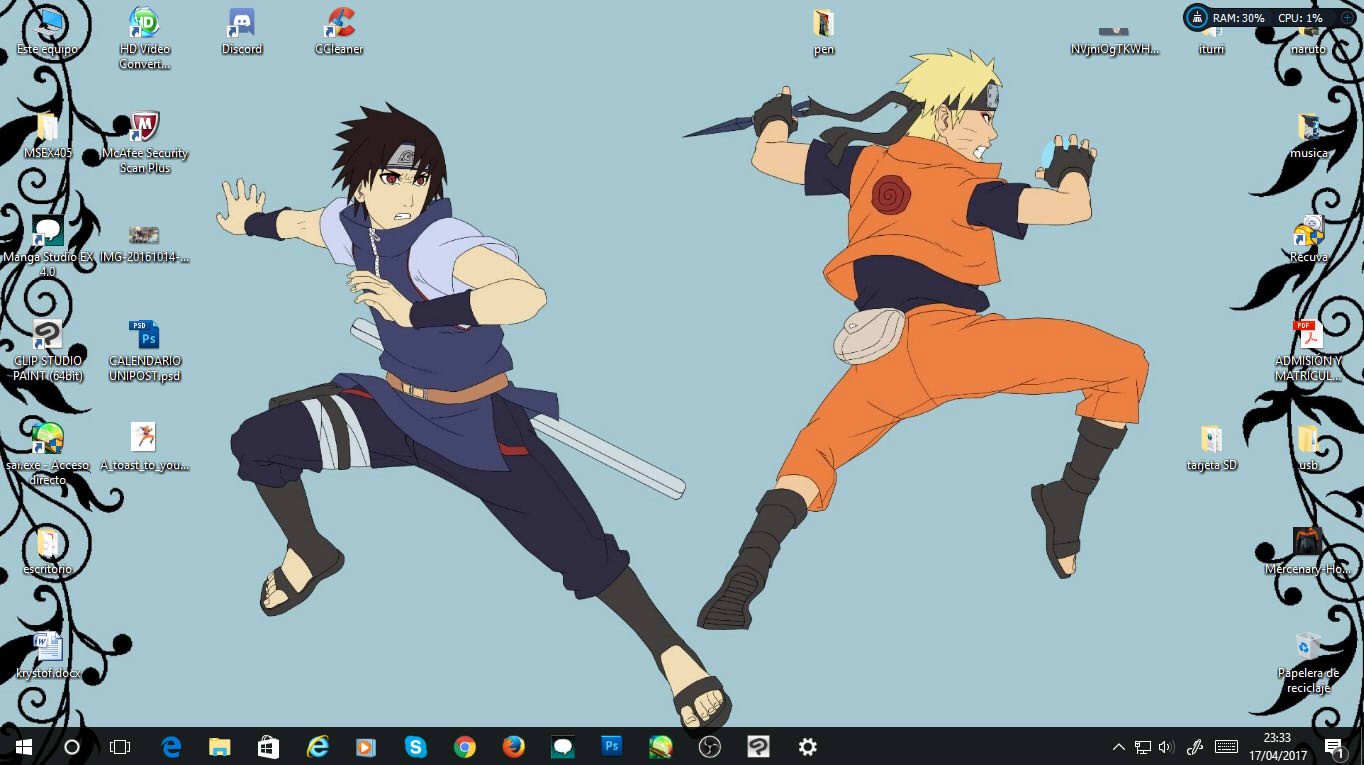Open Cortana search circle
The image size is (1364, 765).
(x=72, y=746)
